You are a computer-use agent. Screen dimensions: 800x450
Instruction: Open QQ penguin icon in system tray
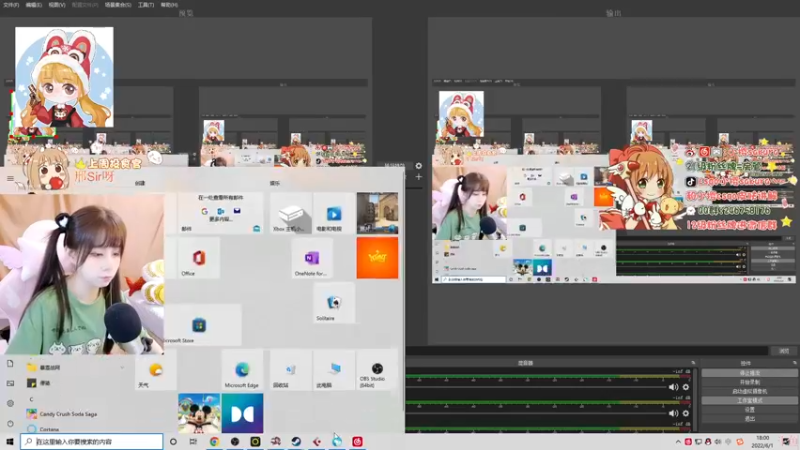708,442
